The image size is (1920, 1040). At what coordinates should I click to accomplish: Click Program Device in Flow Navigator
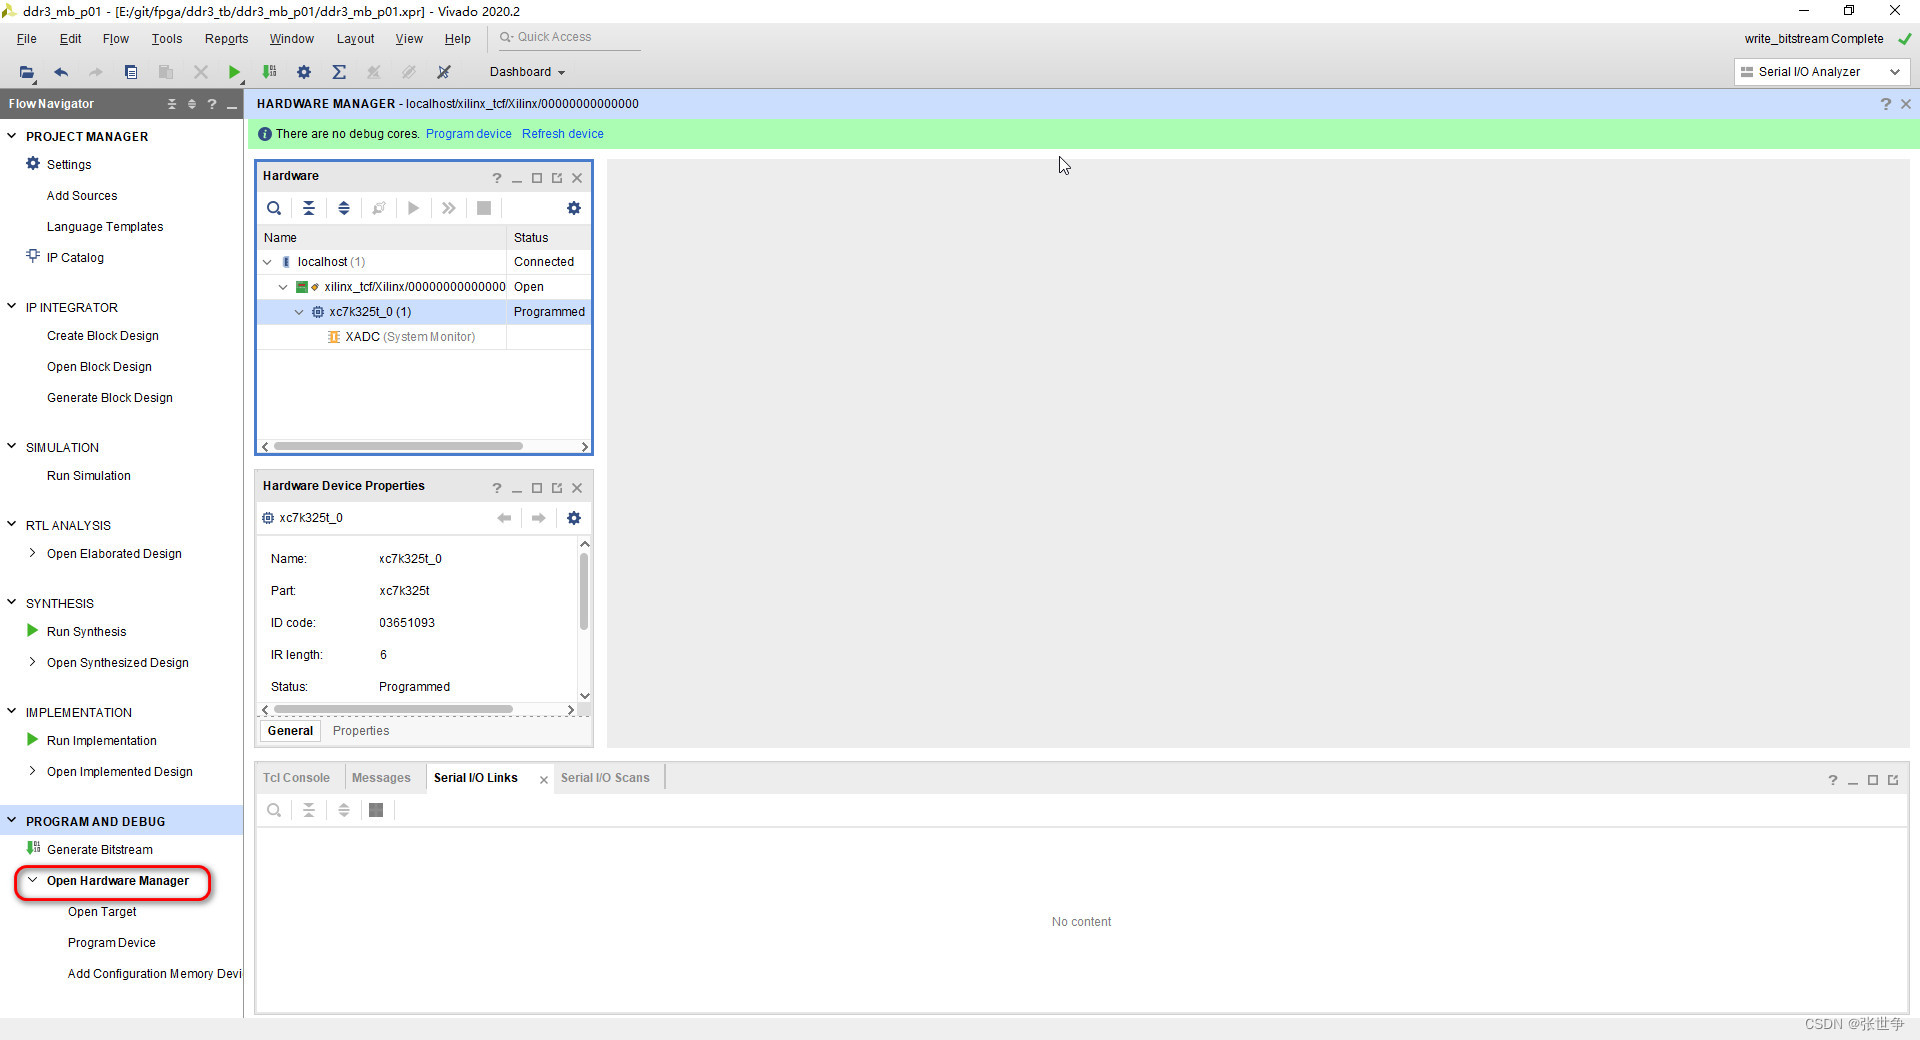point(112,943)
